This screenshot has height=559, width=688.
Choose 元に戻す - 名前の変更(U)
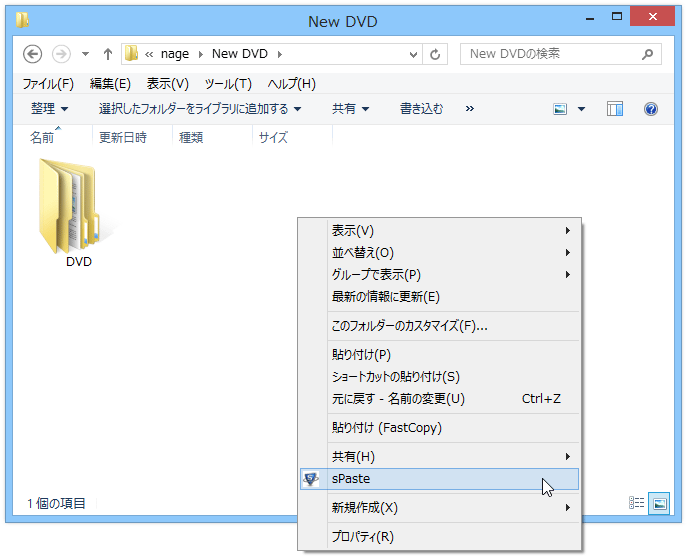[440, 398]
